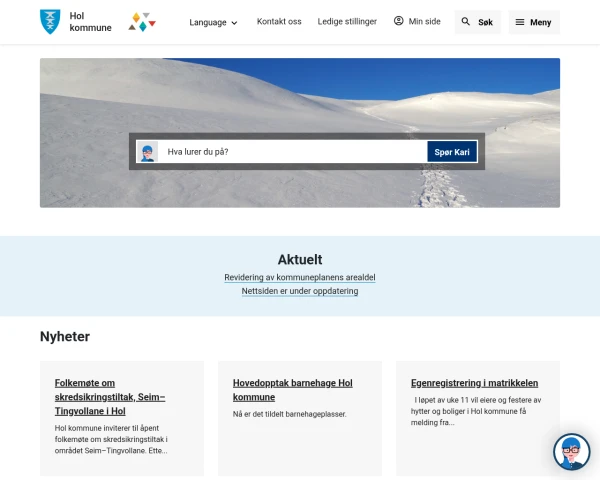Open Nettsiden er under oppdatering link
This screenshot has width=600, height=480.
coord(300,291)
